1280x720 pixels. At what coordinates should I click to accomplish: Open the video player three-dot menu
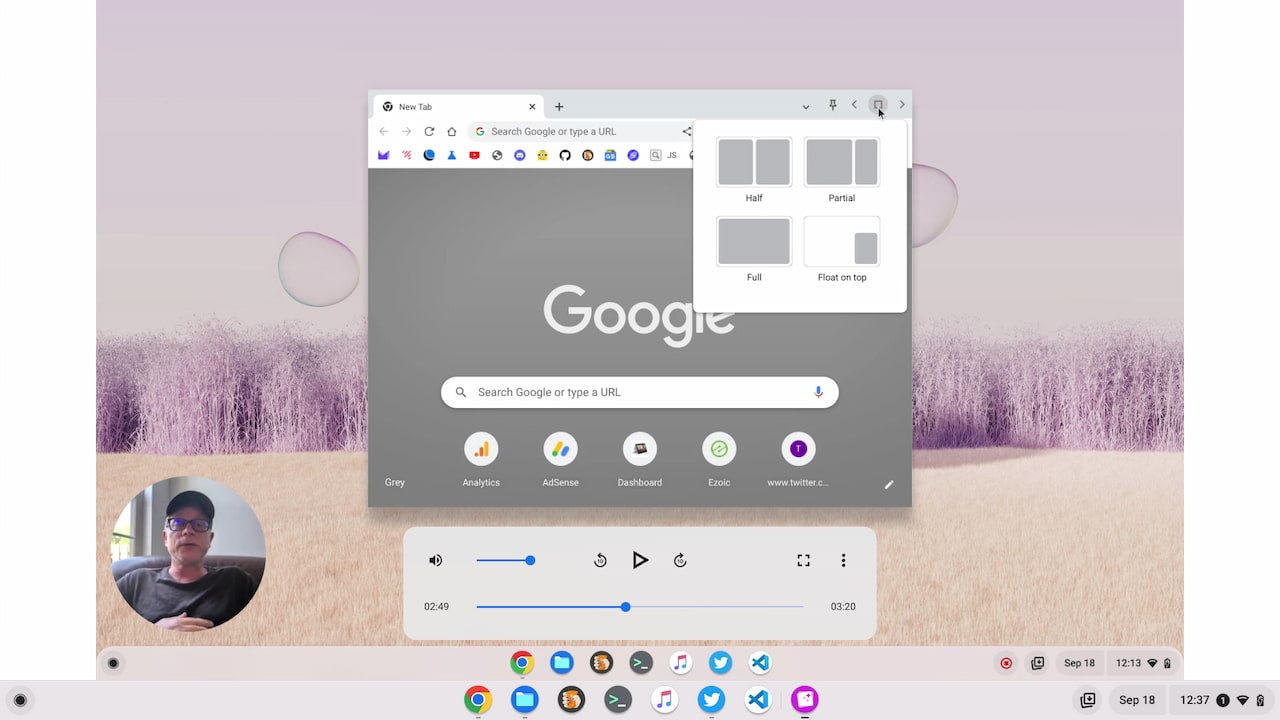pos(843,560)
